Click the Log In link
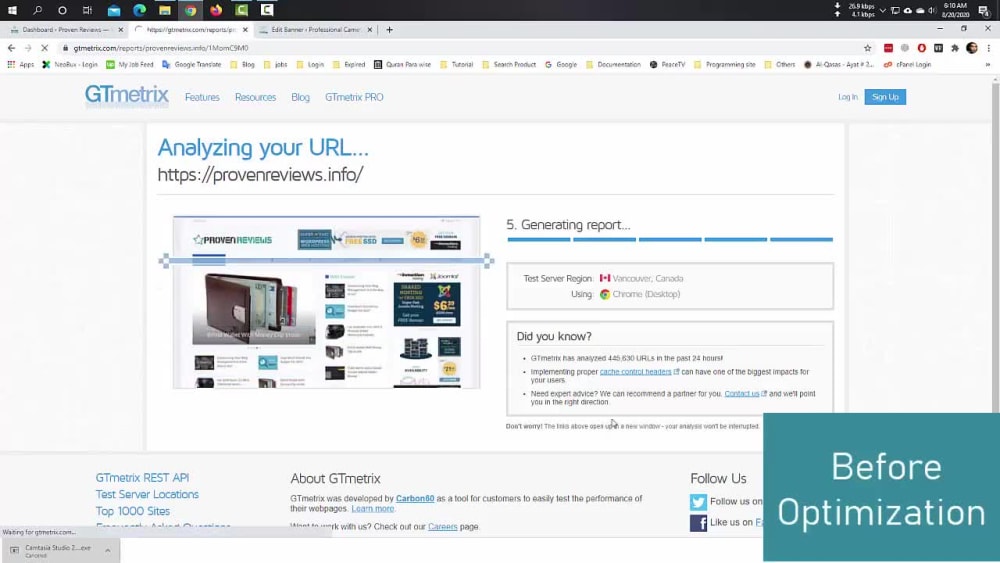Viewport: 1000px width, 563px height. (x=848, y=97)
